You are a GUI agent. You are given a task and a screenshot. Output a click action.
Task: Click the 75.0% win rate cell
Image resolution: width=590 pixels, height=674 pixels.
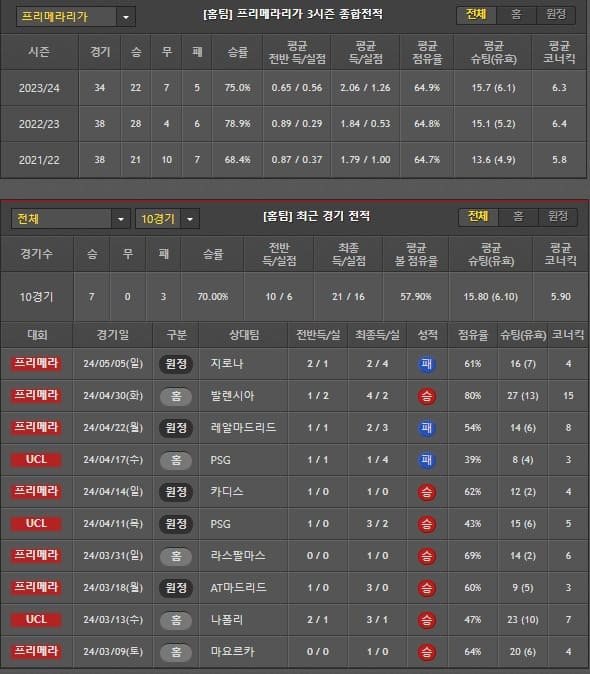[237, 88]
